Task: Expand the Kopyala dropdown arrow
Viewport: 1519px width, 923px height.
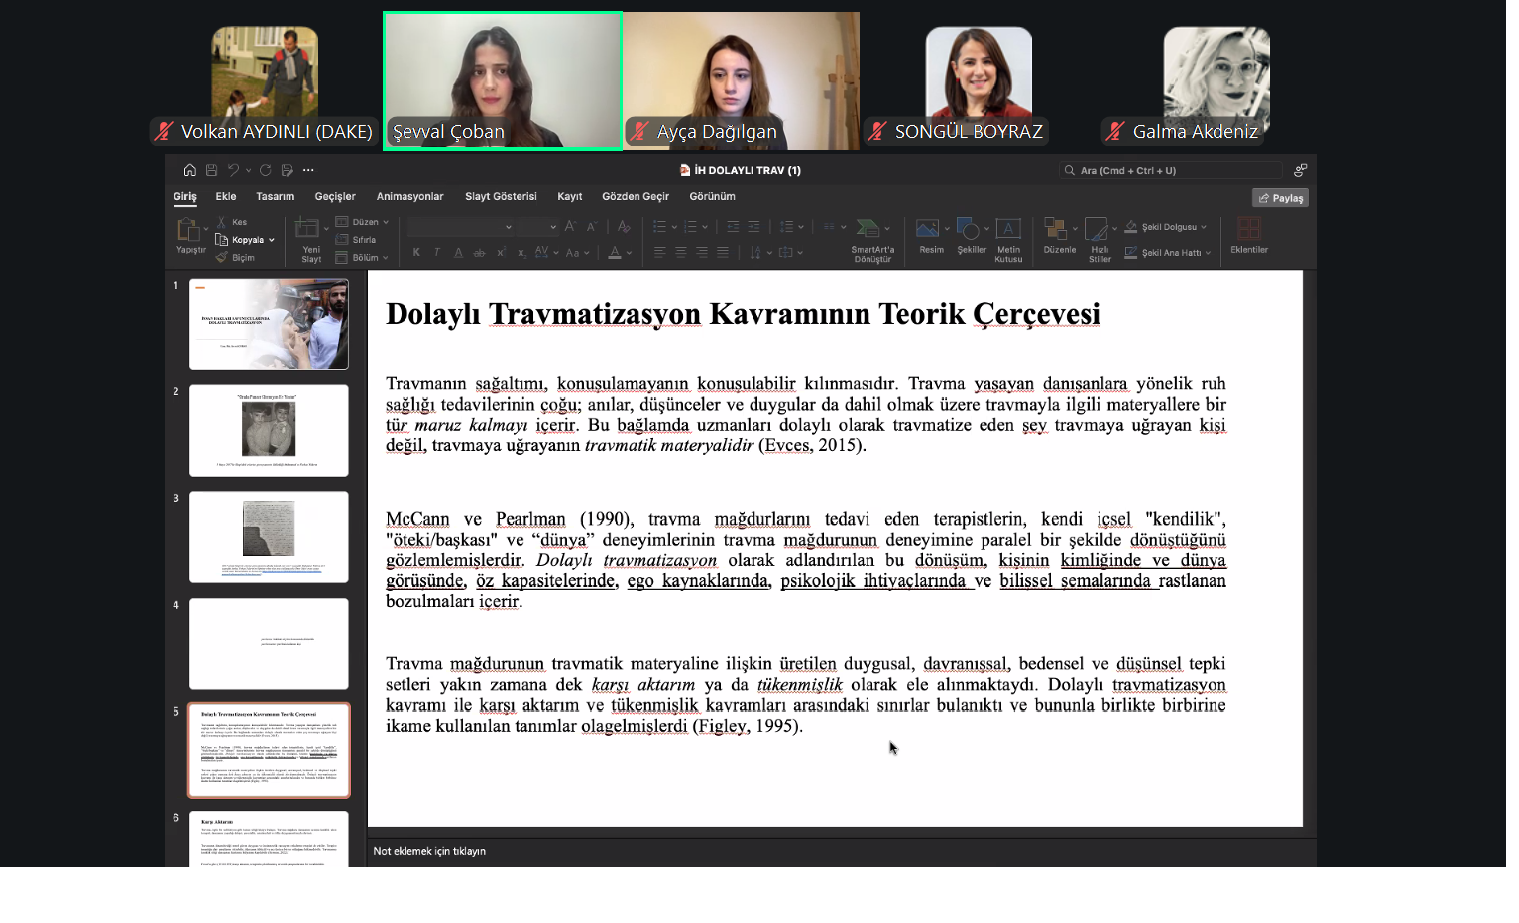Action: [x=271, y=240]
